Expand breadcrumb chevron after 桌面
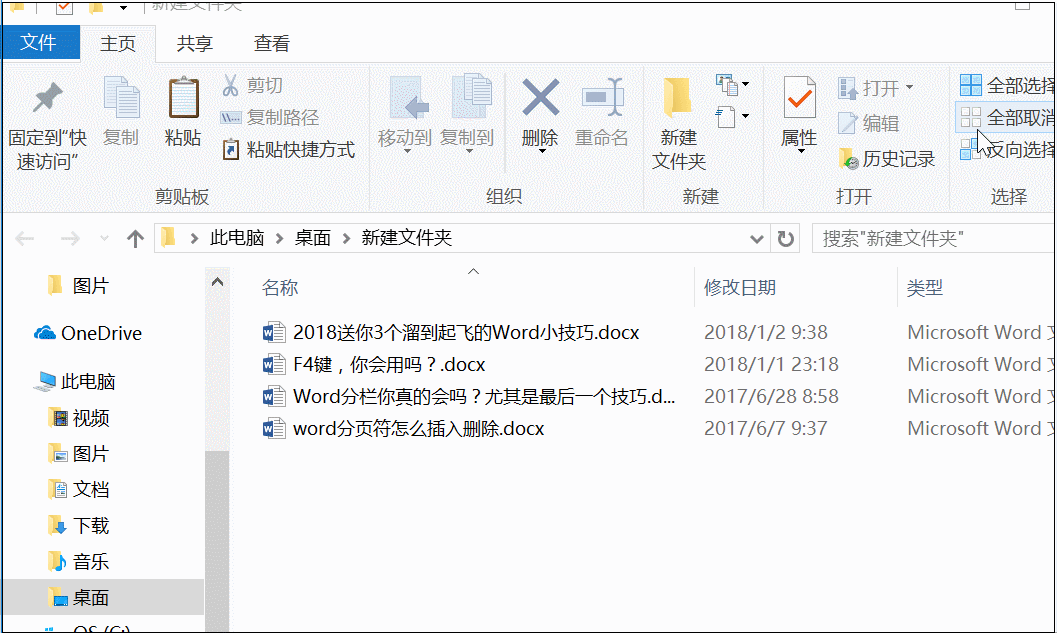Viewport: 1057px width, 633px height. pos(346,239)
